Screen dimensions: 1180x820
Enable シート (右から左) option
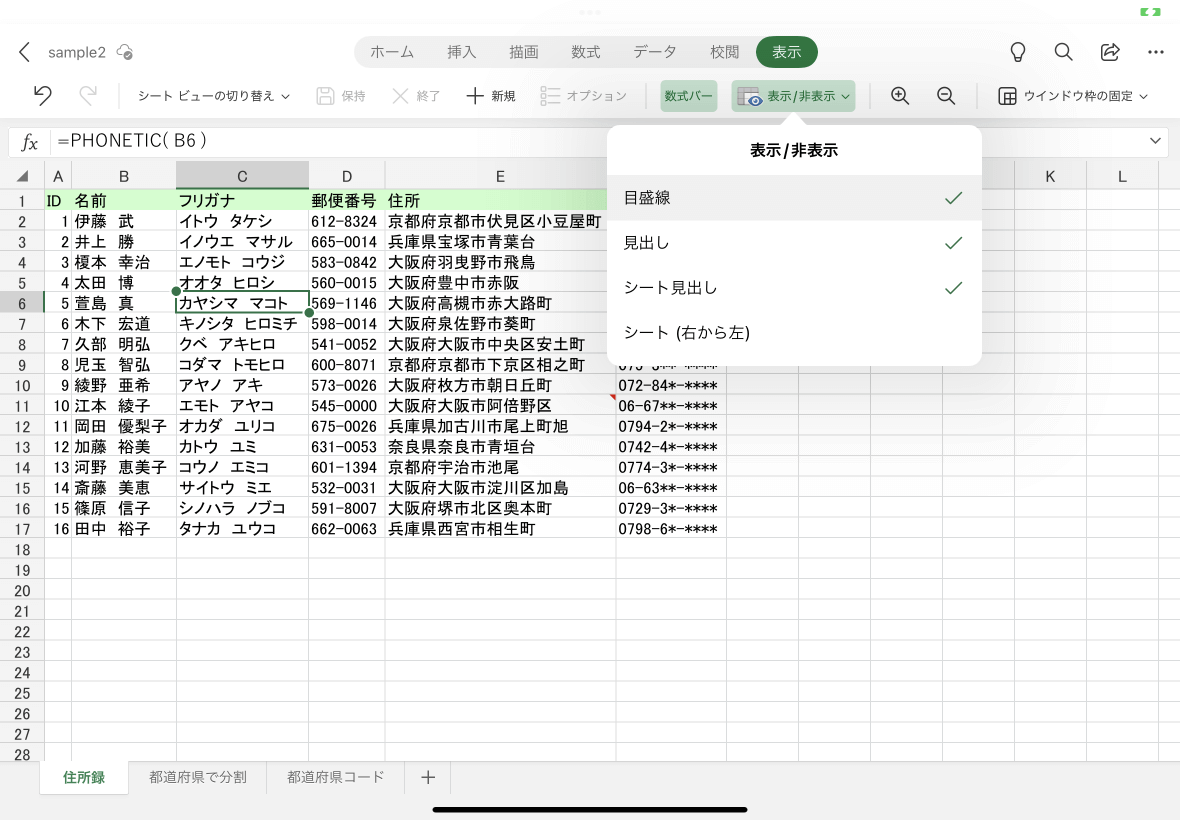[794, 333]
